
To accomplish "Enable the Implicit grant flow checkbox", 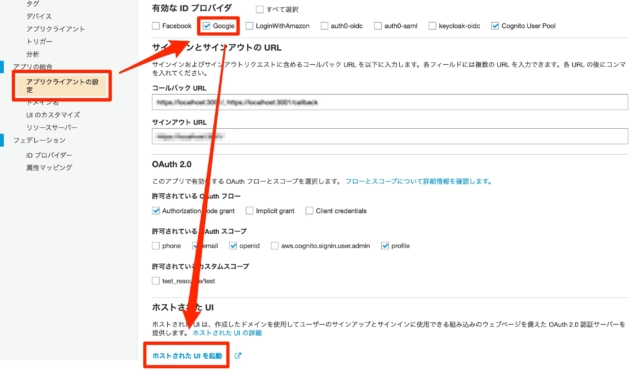I will click(x=249, y=211).
